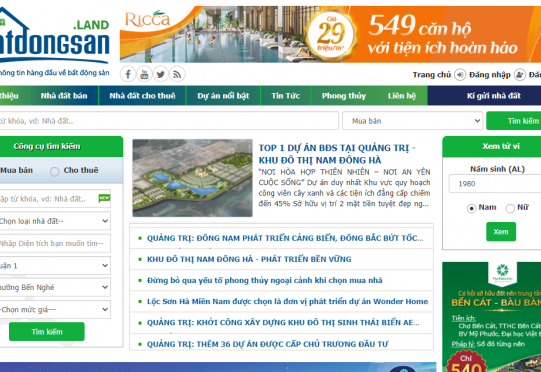Open article Quảng Trị: Đông Nam phát triển cảng biển

pyautogui.click(x=285, y=238)
